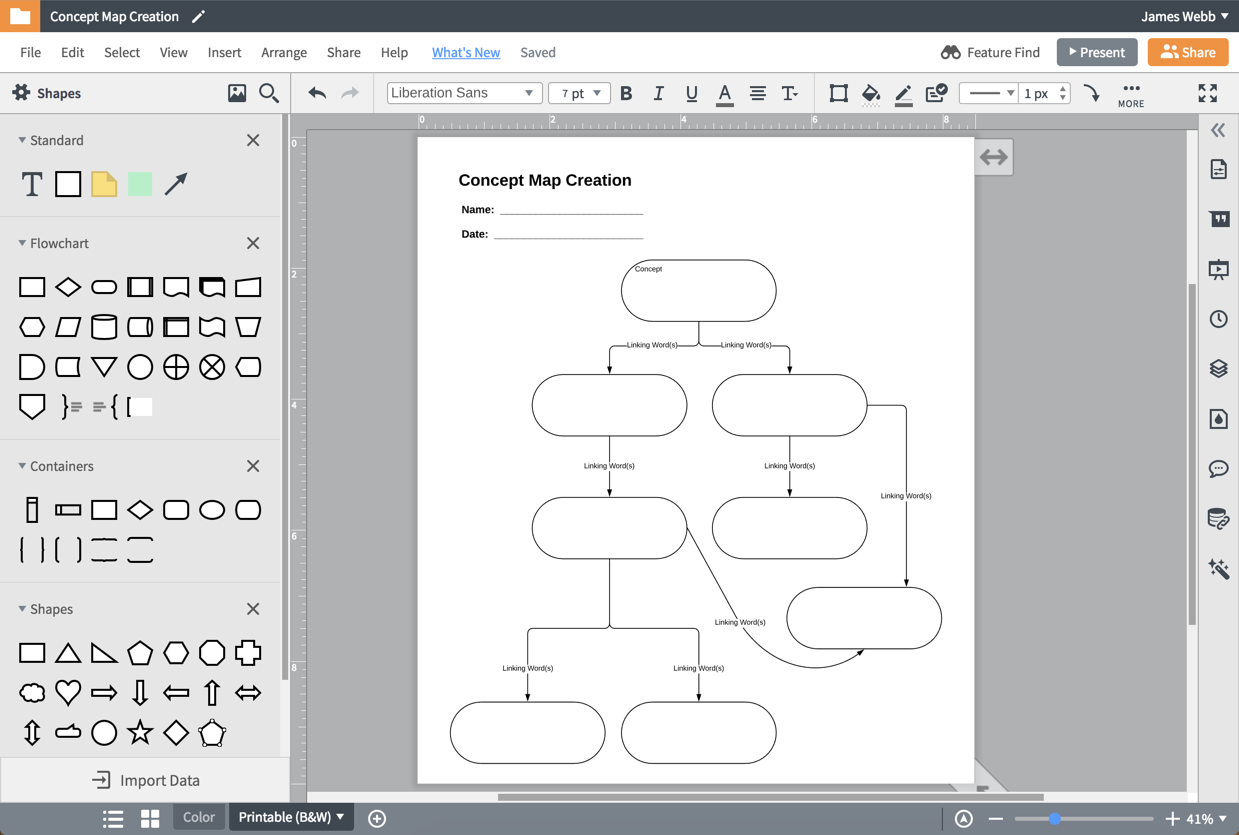This screenshot has height=835, width=1239.
Task: Open the Layers panel icon
Action: tap(1218, 368)
